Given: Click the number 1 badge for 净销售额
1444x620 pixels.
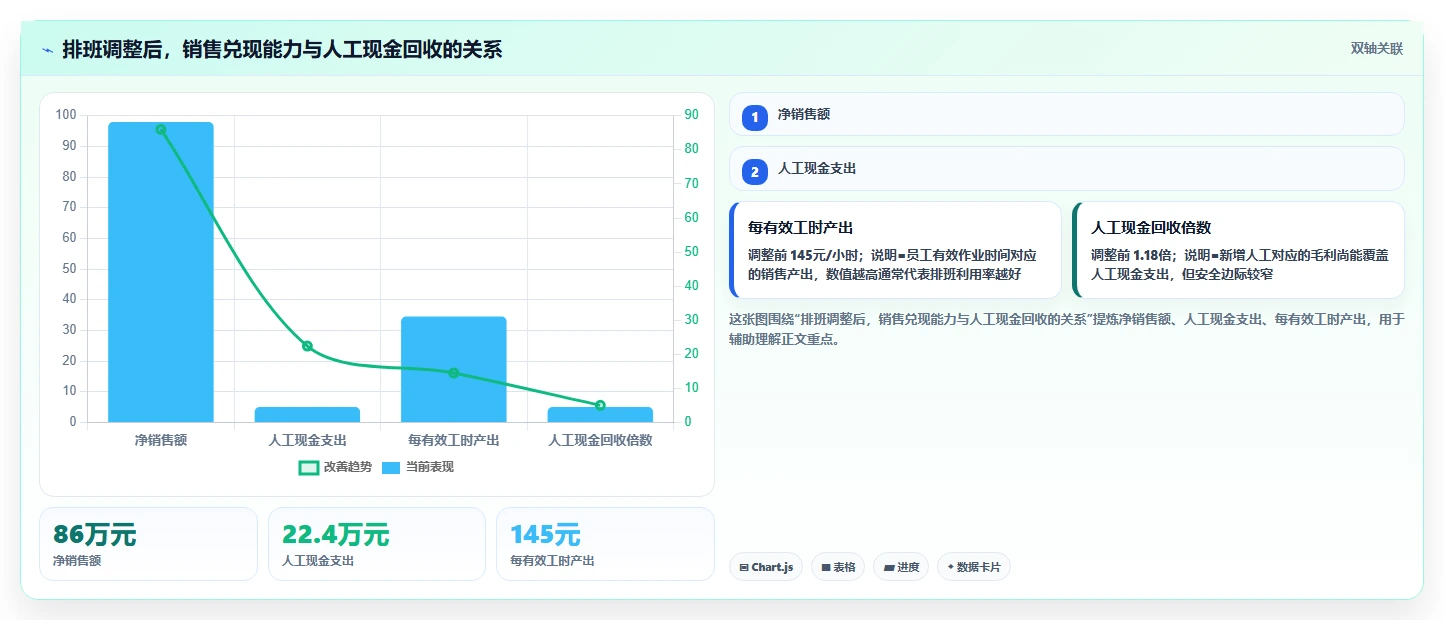Looking at the screenshot, I should point(755,117).
